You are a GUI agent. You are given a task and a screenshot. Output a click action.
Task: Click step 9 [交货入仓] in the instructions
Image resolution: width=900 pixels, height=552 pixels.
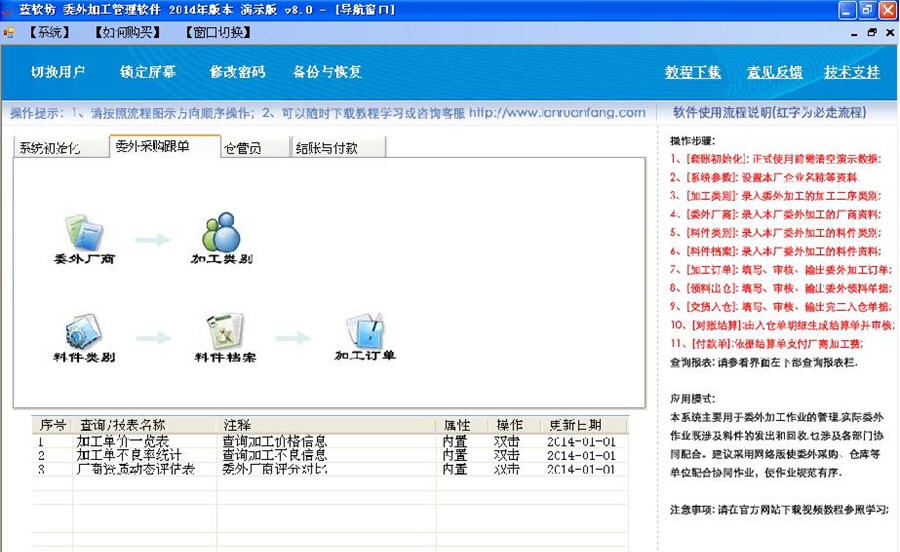tap(781, 306)
